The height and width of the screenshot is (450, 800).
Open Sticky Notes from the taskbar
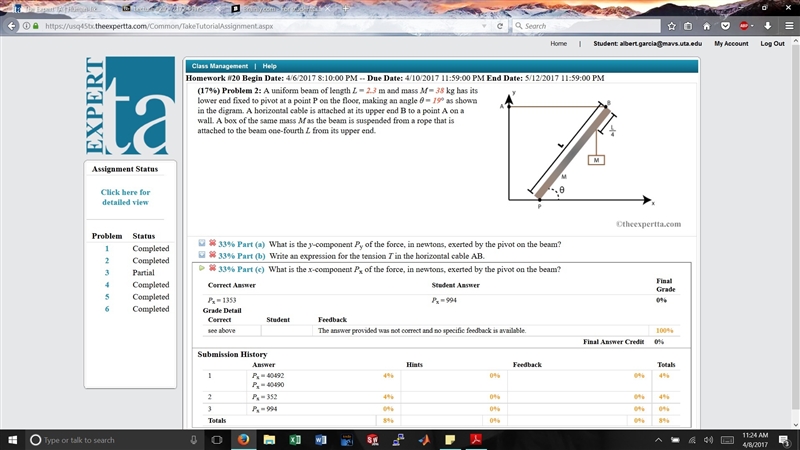click(x=450, y=440)
